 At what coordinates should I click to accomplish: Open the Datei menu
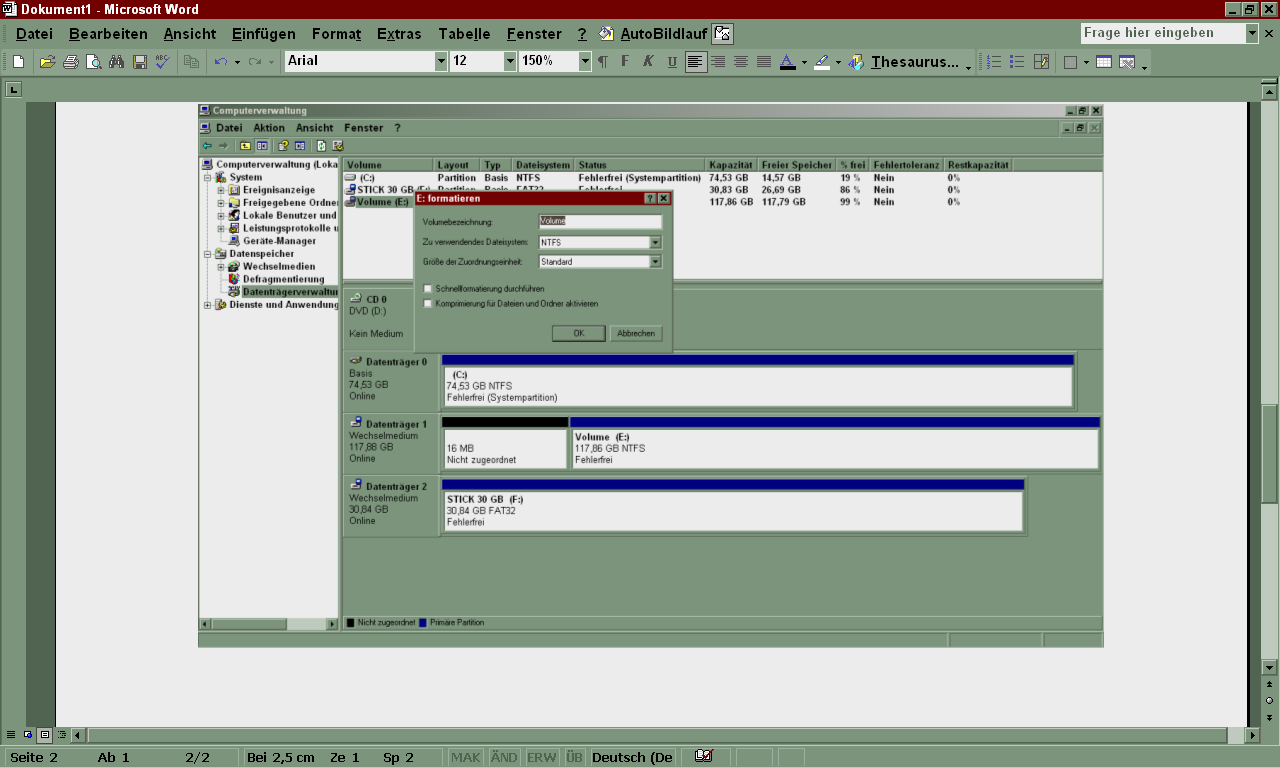tap(34, 33)
